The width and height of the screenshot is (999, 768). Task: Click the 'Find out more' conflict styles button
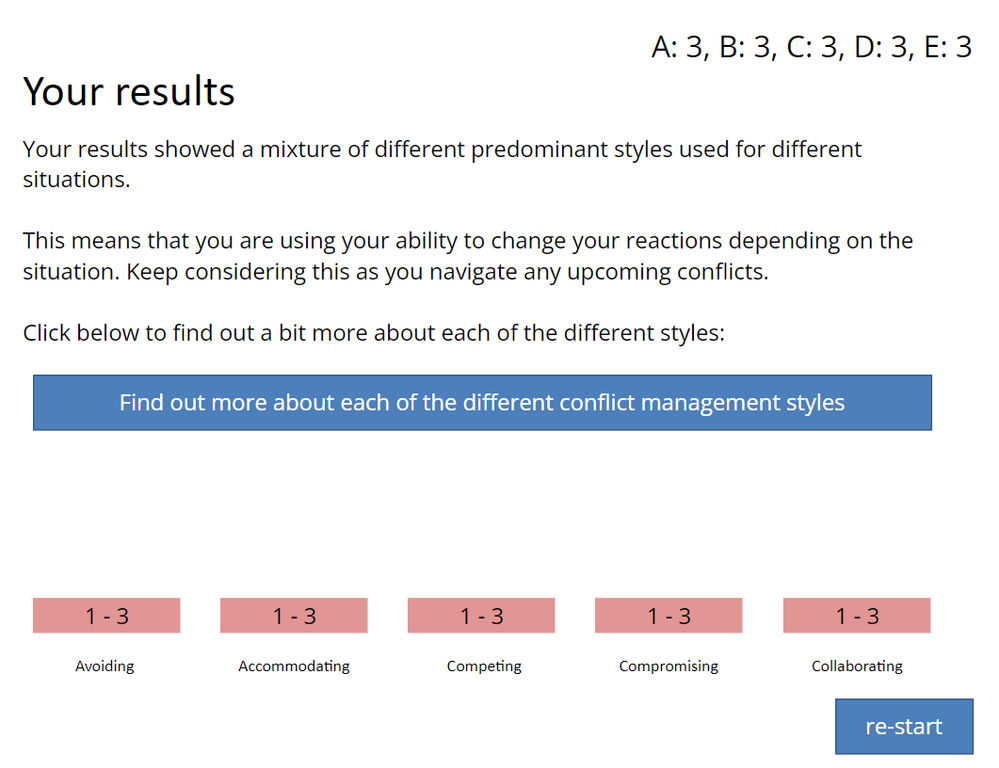[x=482, y=403]
